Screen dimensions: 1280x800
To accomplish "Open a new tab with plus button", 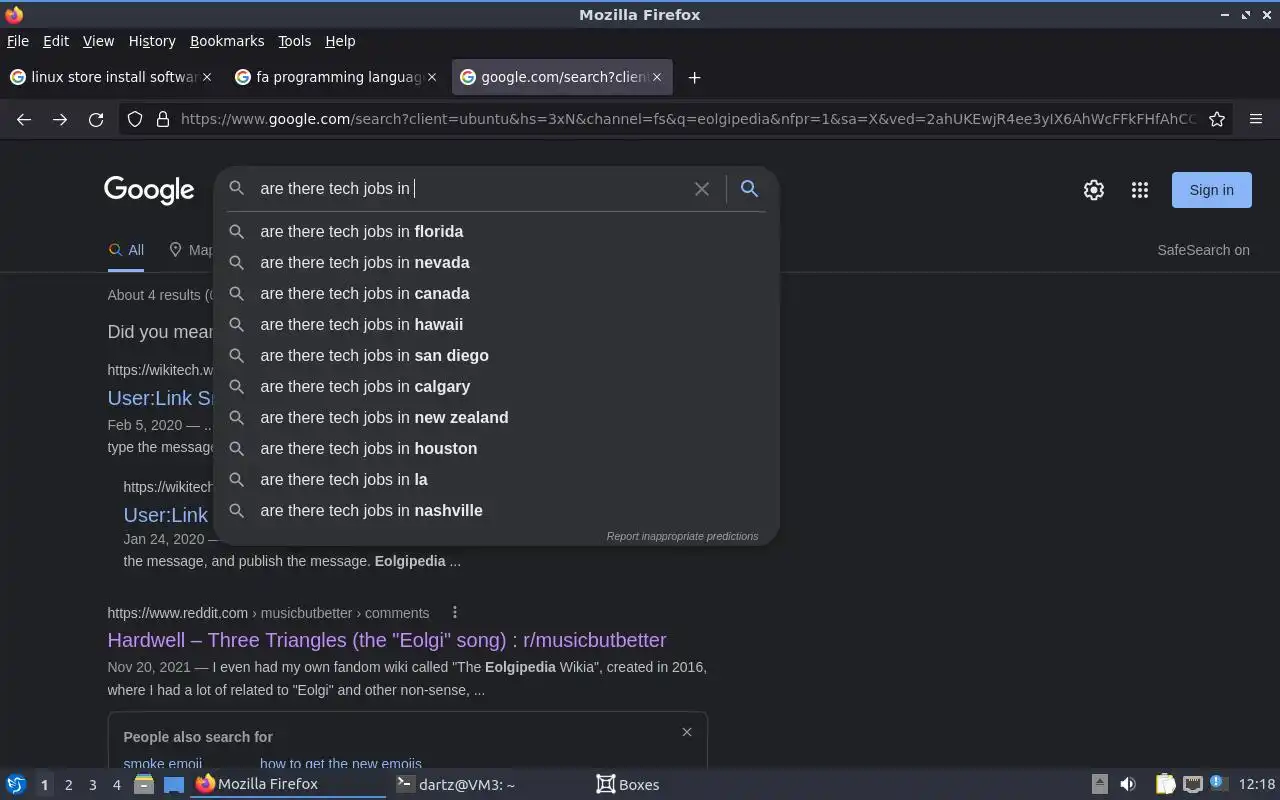I will coord(694,77).
